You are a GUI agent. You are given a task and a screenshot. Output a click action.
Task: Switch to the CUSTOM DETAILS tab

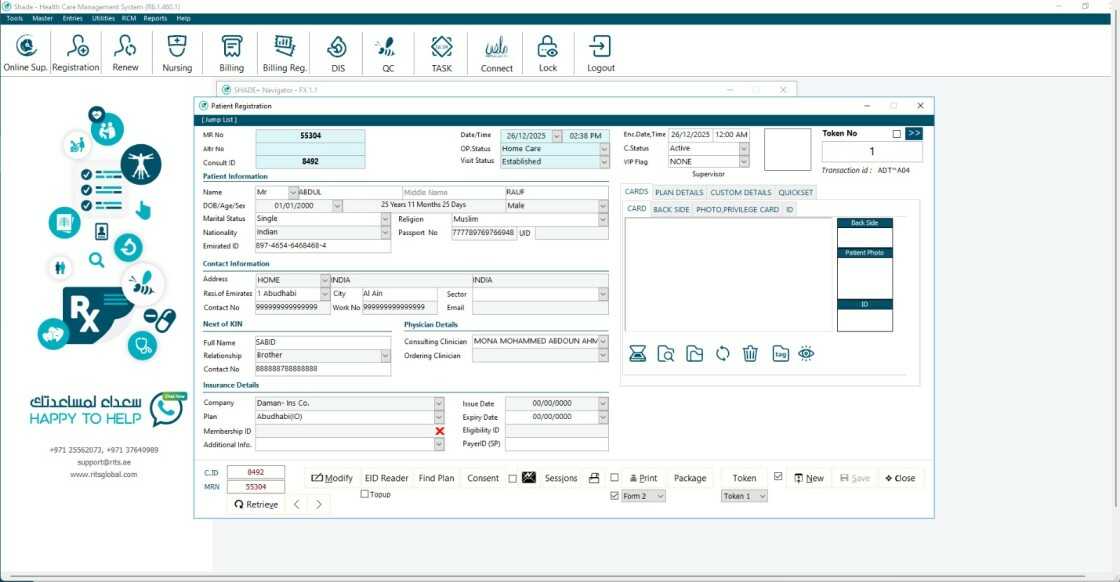point(741,193)
